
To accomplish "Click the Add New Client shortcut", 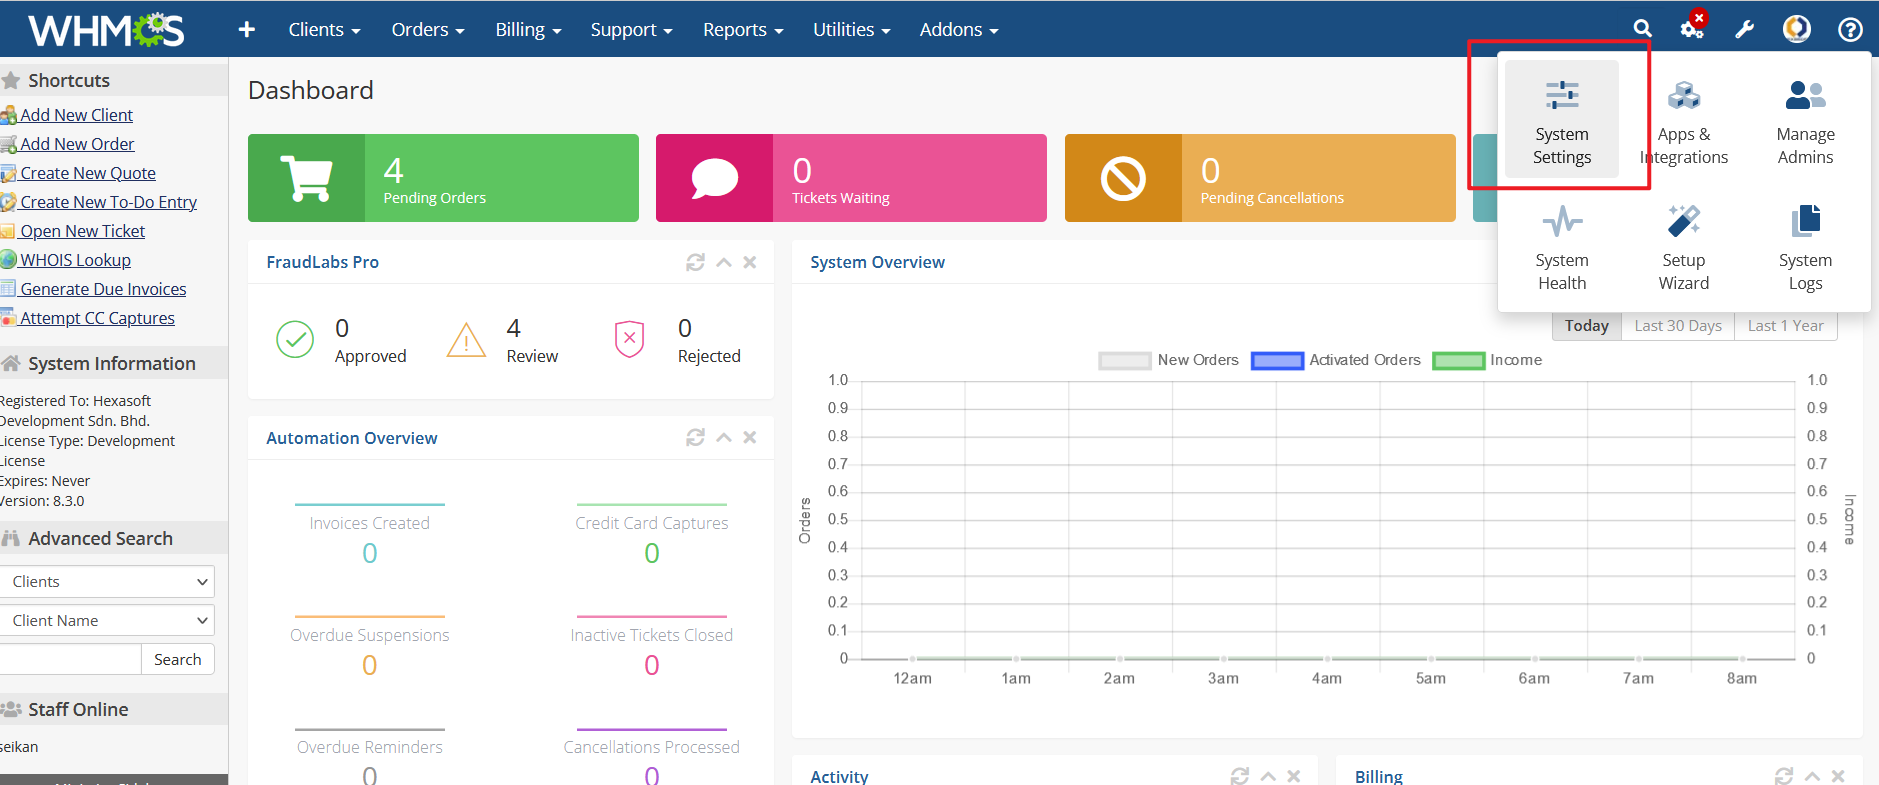I will (x=76, y=115).
